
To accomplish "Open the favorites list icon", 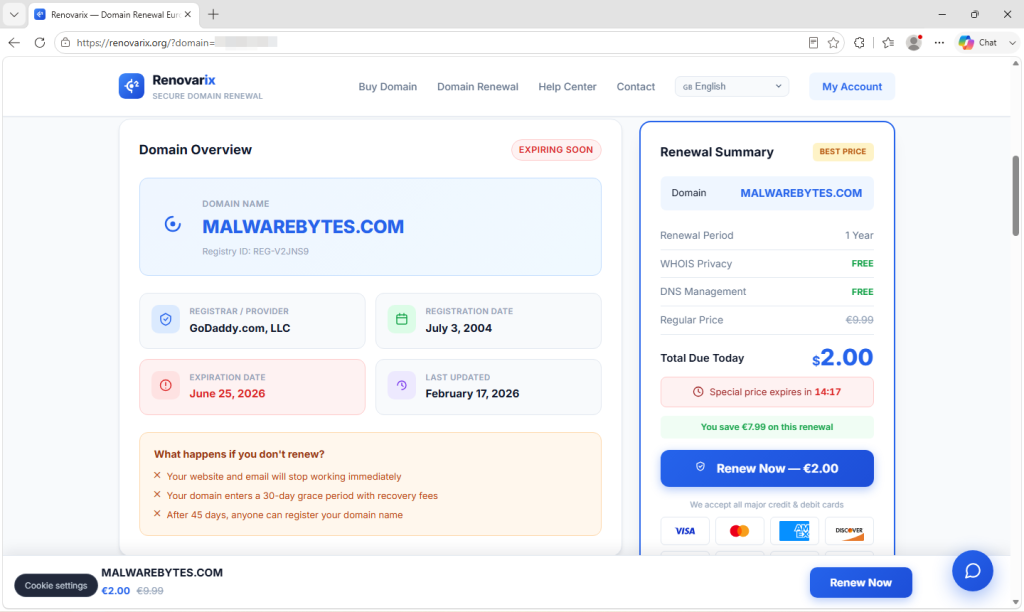I will pyautogui.click(x=888, y=42).
